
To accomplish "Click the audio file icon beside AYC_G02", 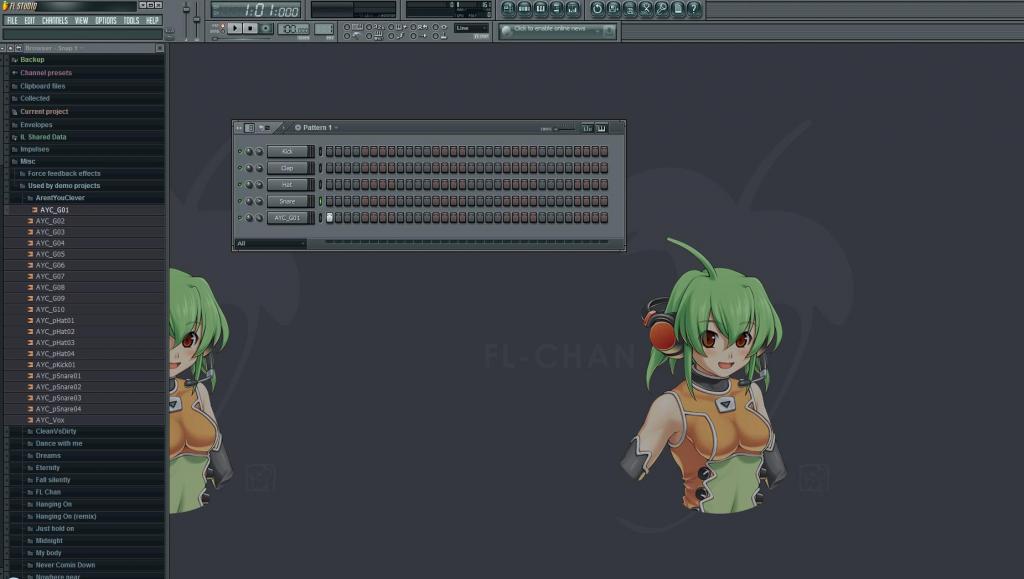I will pos(30,221).
